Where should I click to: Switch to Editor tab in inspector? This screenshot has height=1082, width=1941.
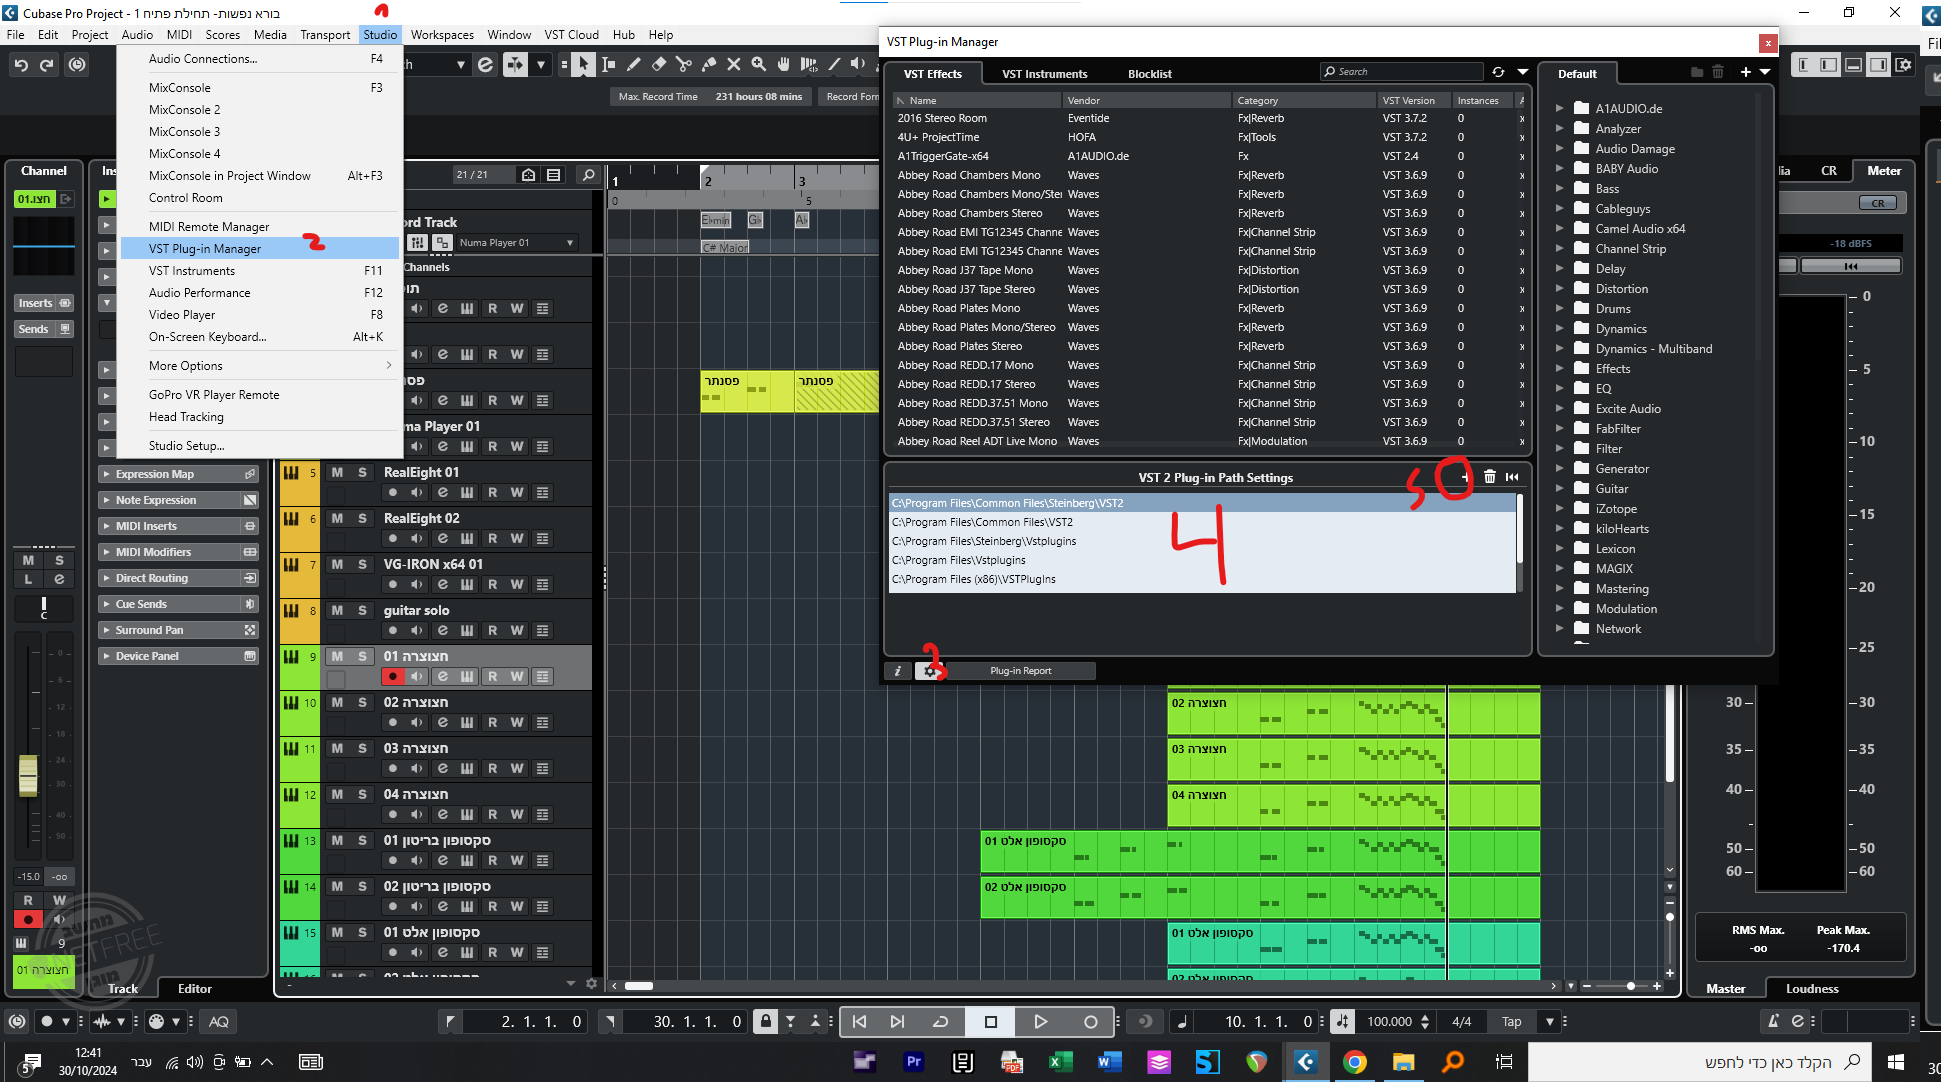click(x=195, y=988)
